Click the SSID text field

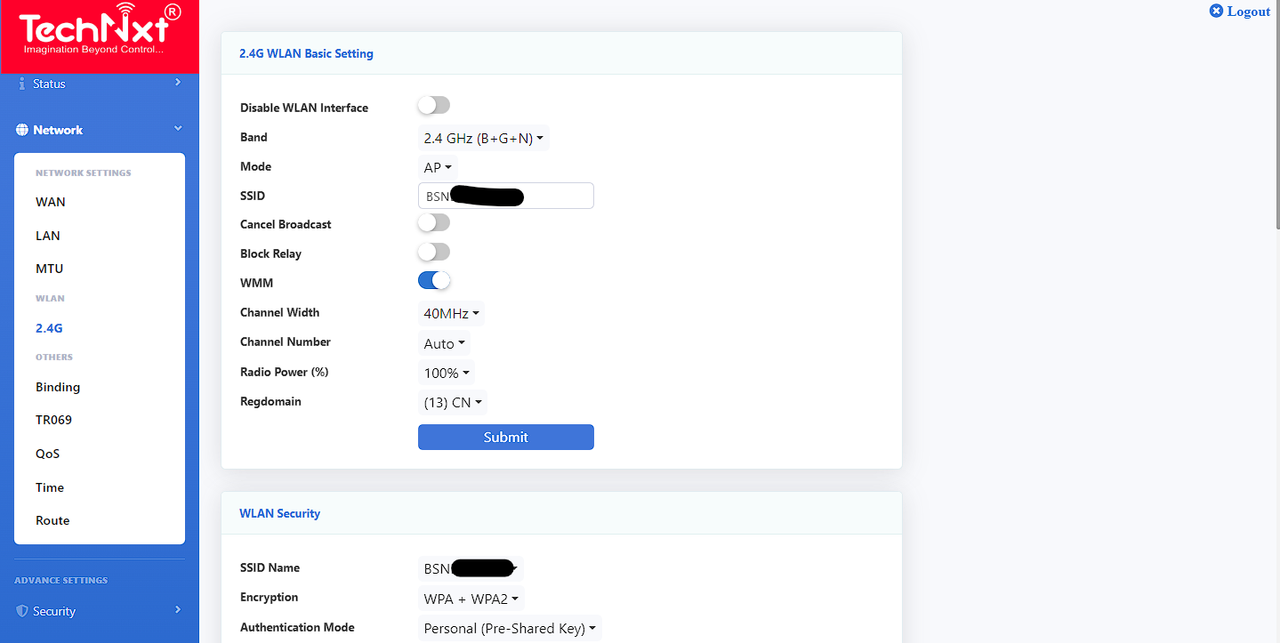coord(506,196)
